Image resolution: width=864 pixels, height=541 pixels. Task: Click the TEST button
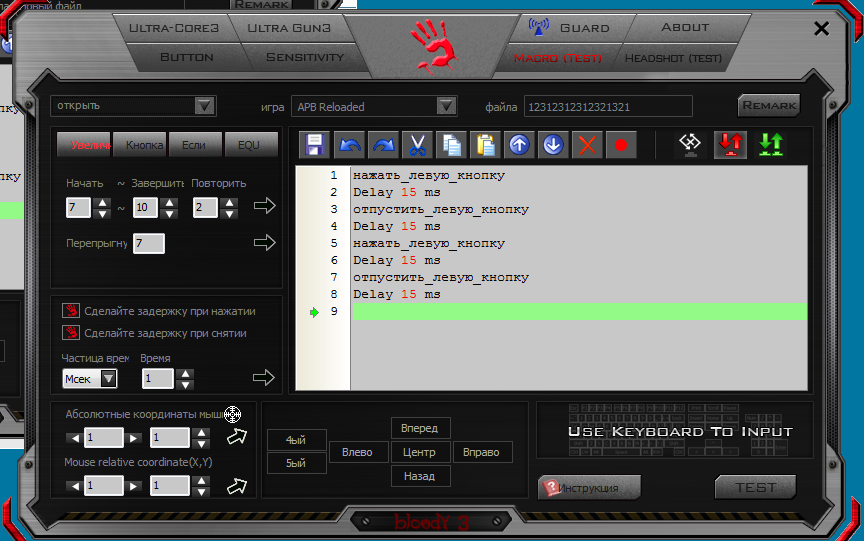[x=755, y=488]
